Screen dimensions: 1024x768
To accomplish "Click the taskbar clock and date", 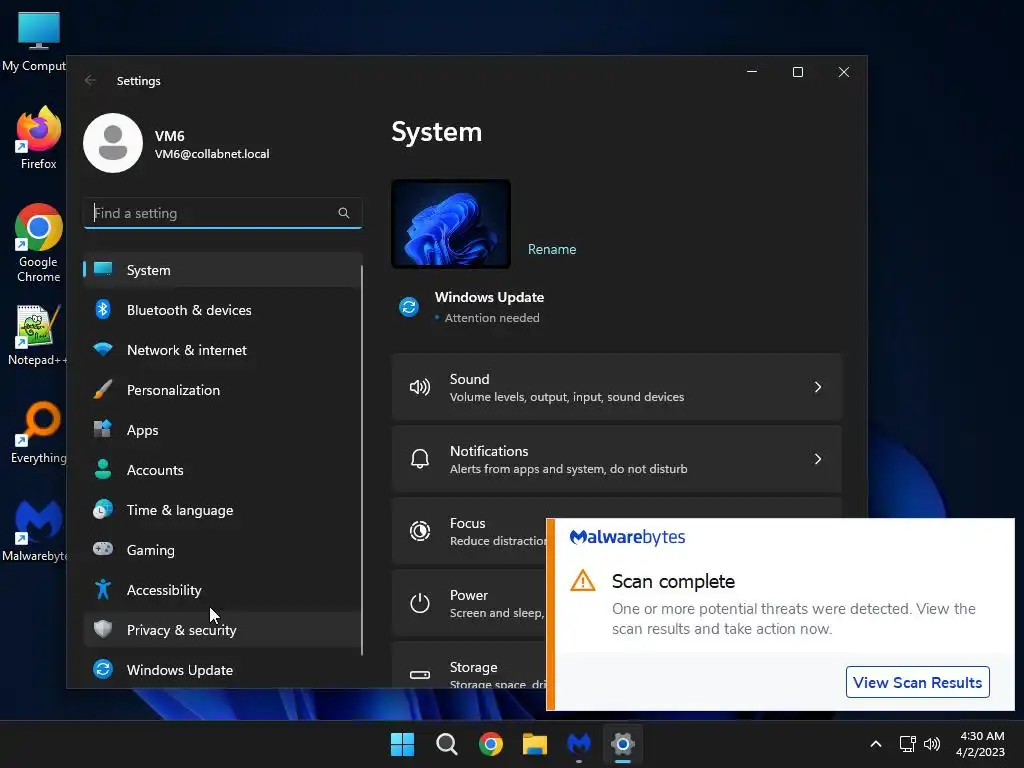I will [980, 744].
